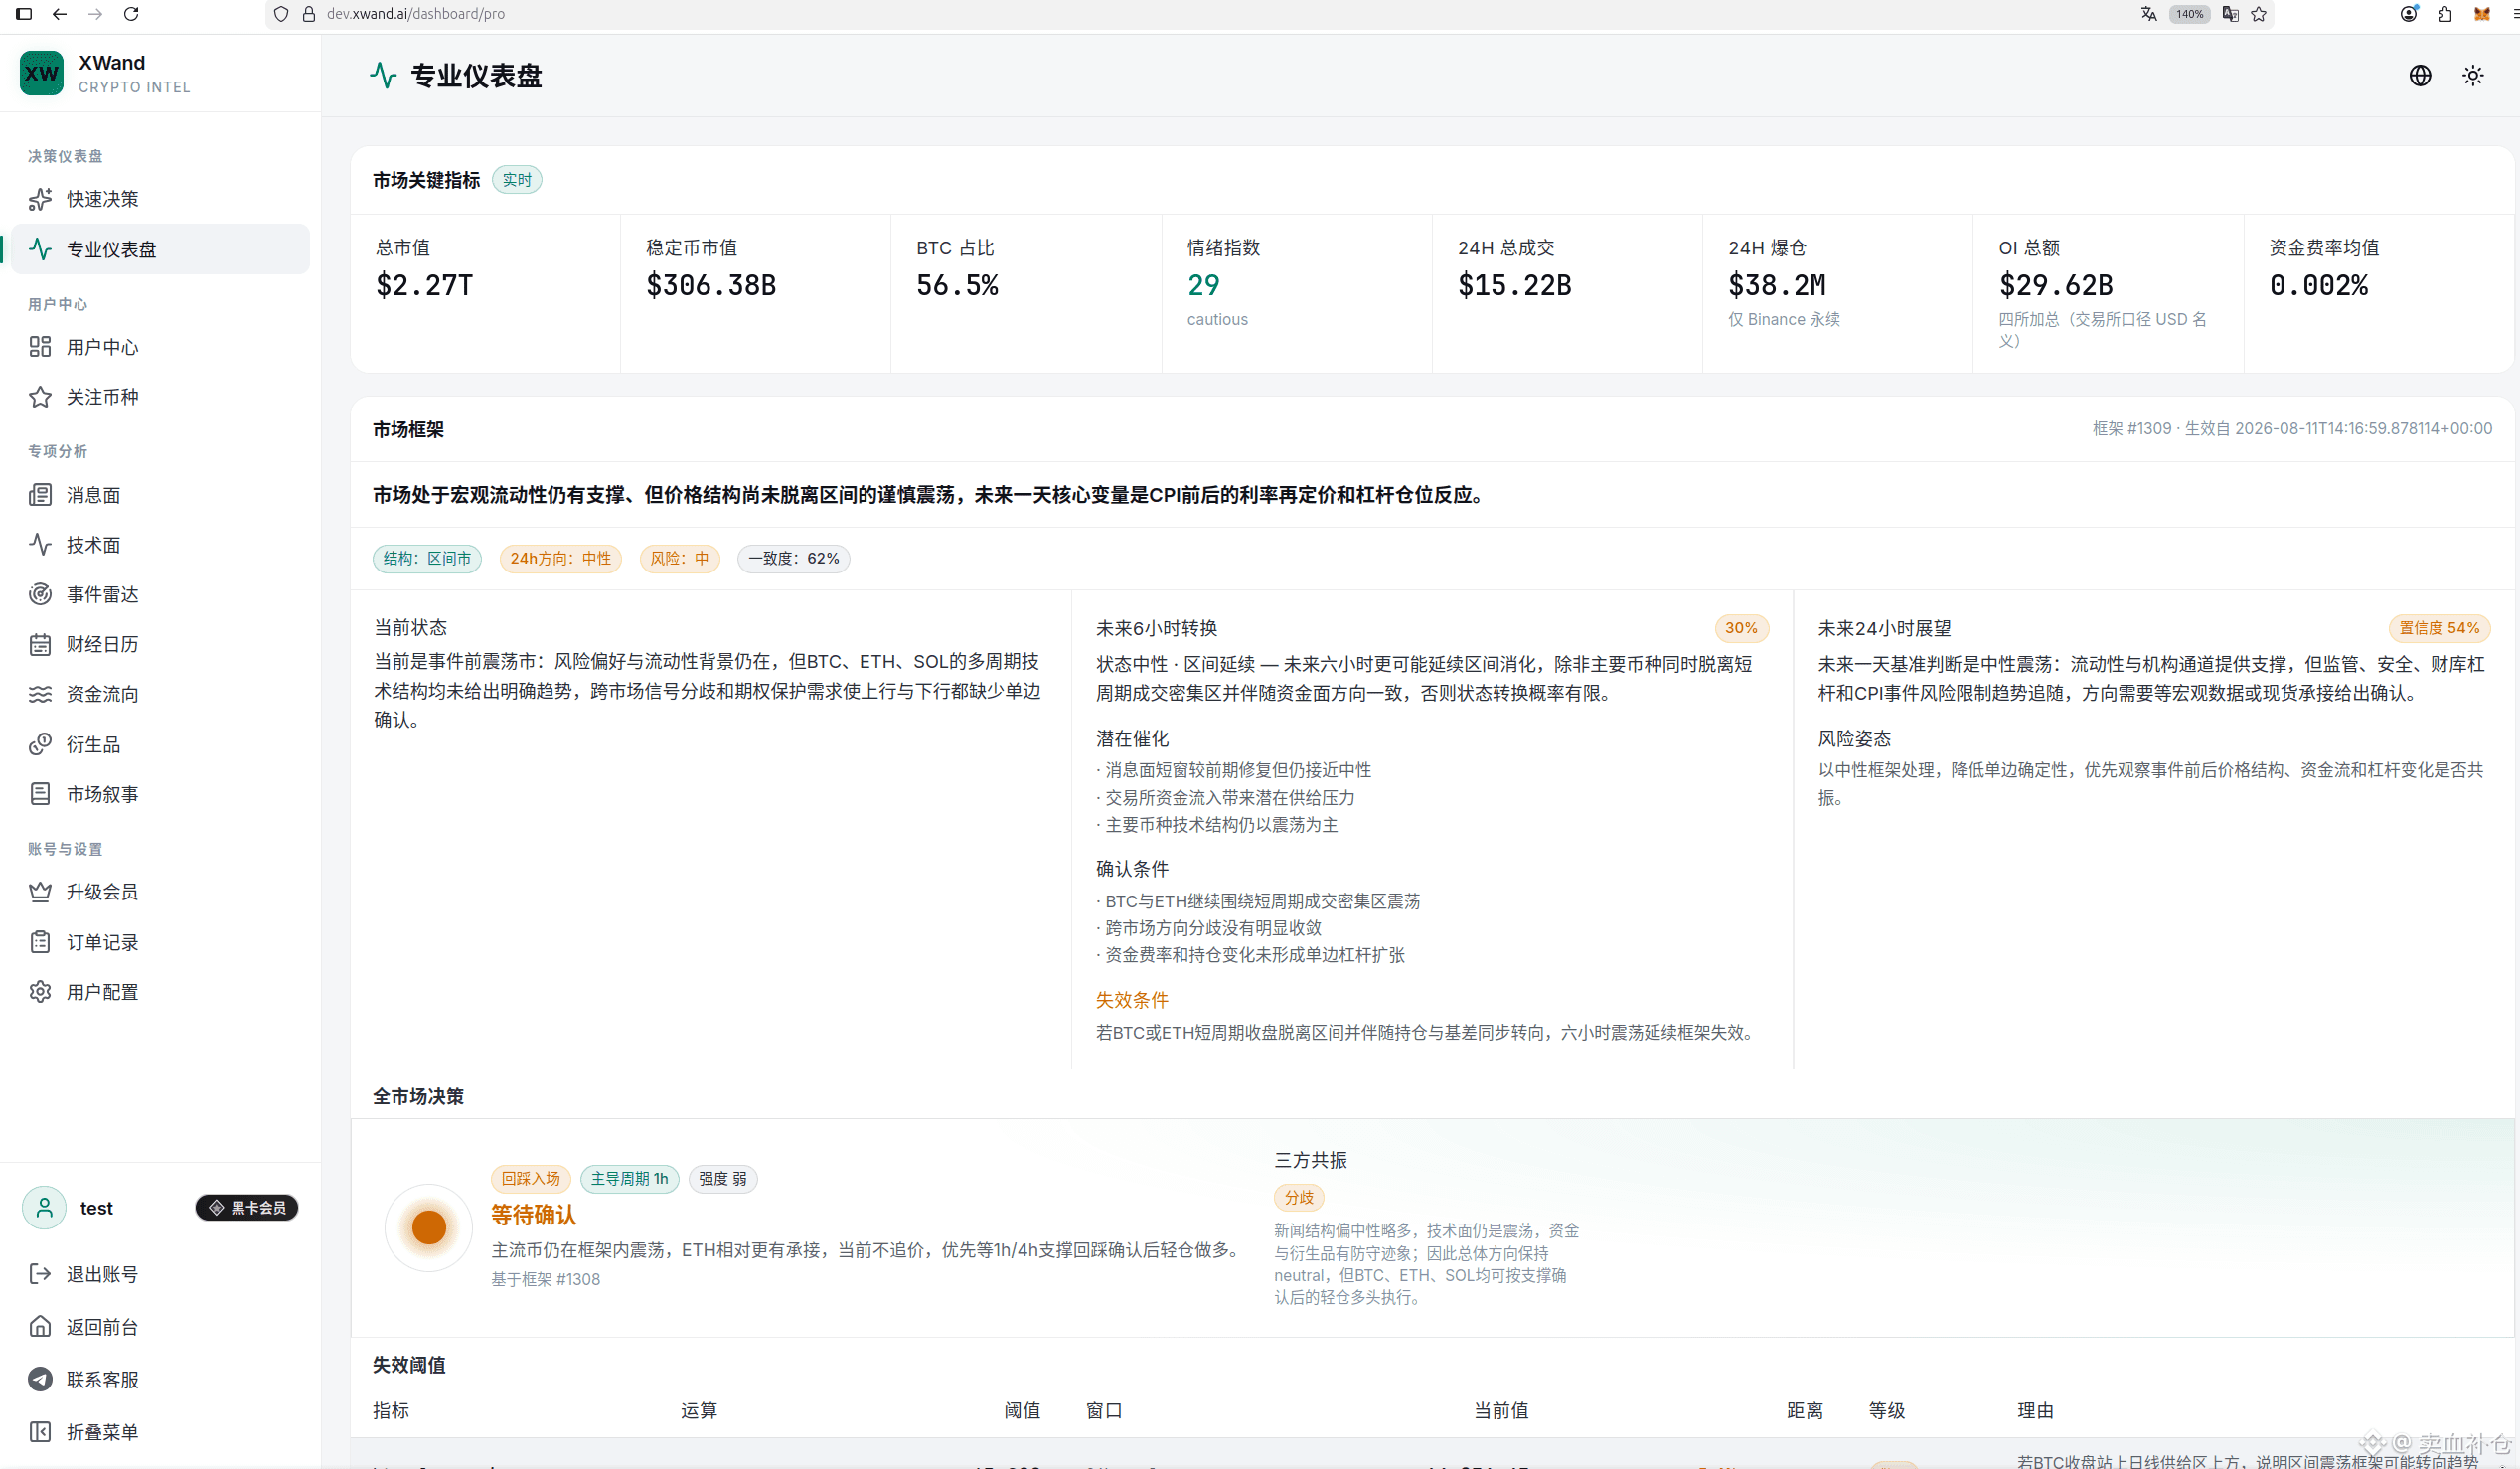The height and width of the screenshot is (1469, 2520).
Task: Click the 黑卡会员 badge
Action: coord(247,1208)
